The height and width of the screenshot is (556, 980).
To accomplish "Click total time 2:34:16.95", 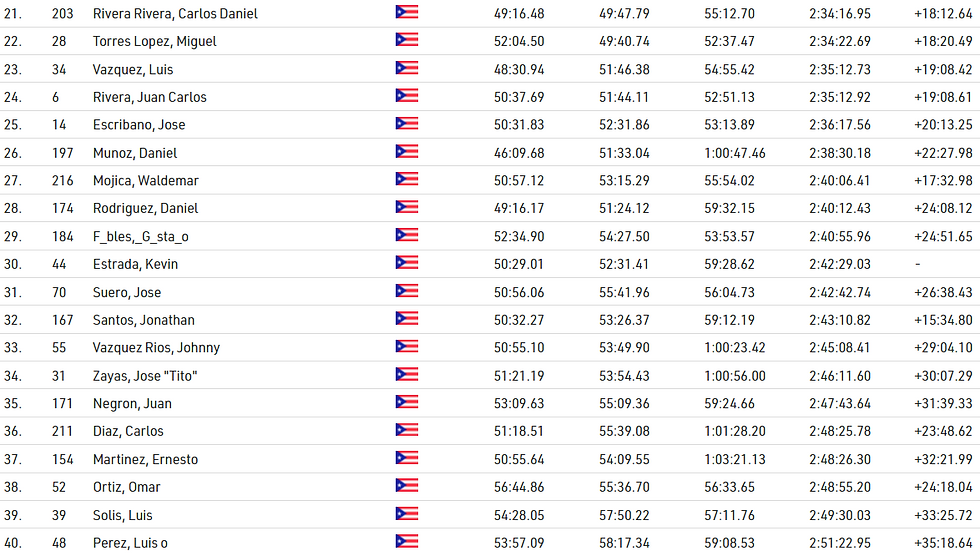I will 839,14.
